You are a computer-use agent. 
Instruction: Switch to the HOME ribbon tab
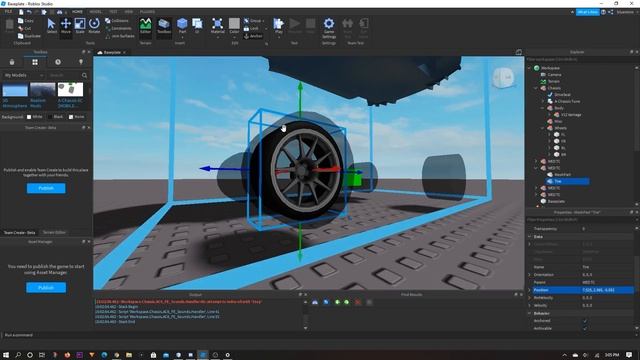click(77, 12)
